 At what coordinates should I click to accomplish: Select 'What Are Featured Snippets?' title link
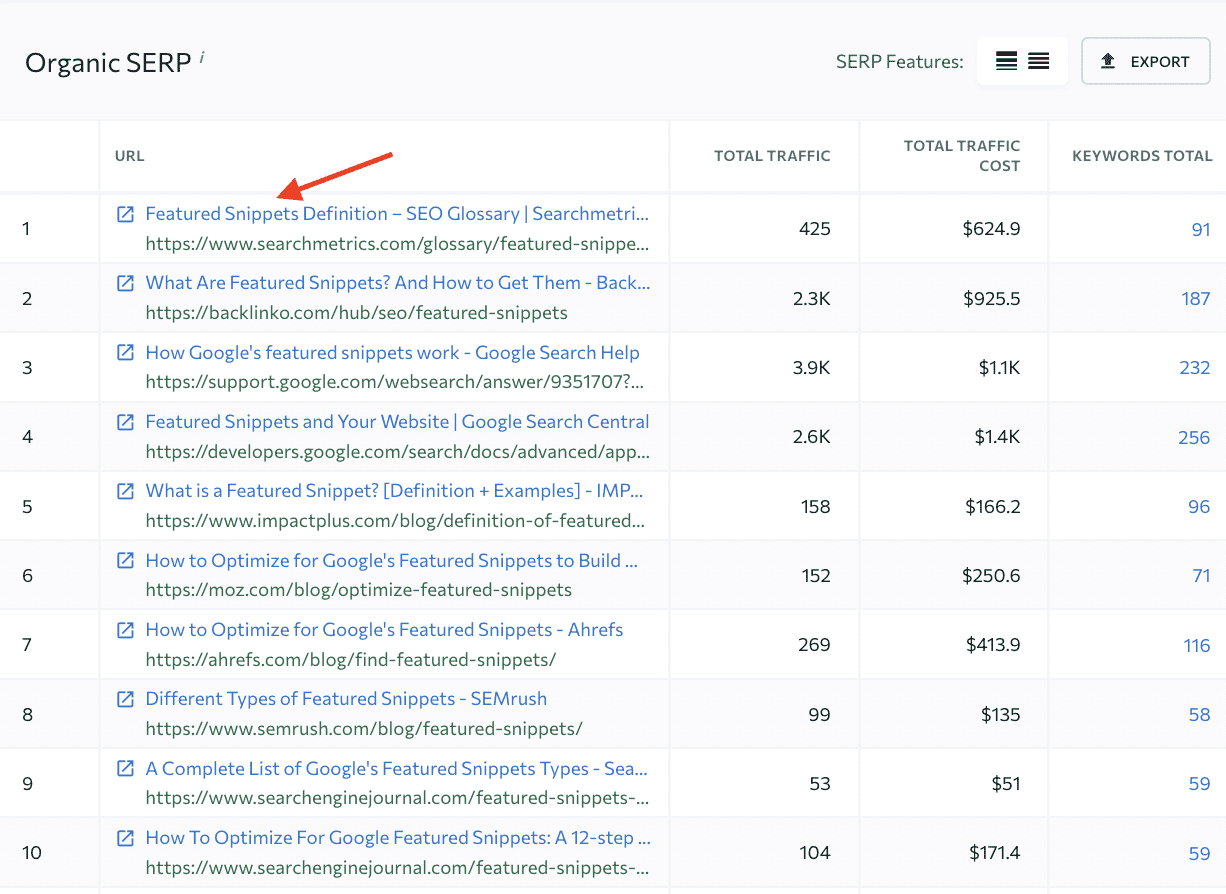[x=396, y=283]
